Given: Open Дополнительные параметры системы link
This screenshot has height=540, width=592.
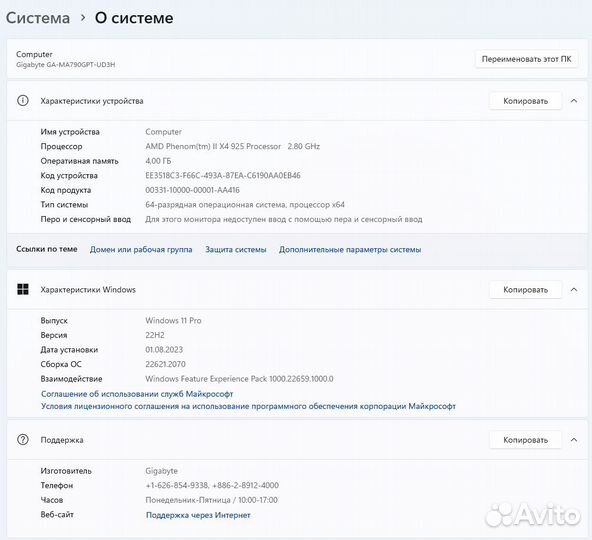Looking at the screenshot, I should (x=350, y=249).
